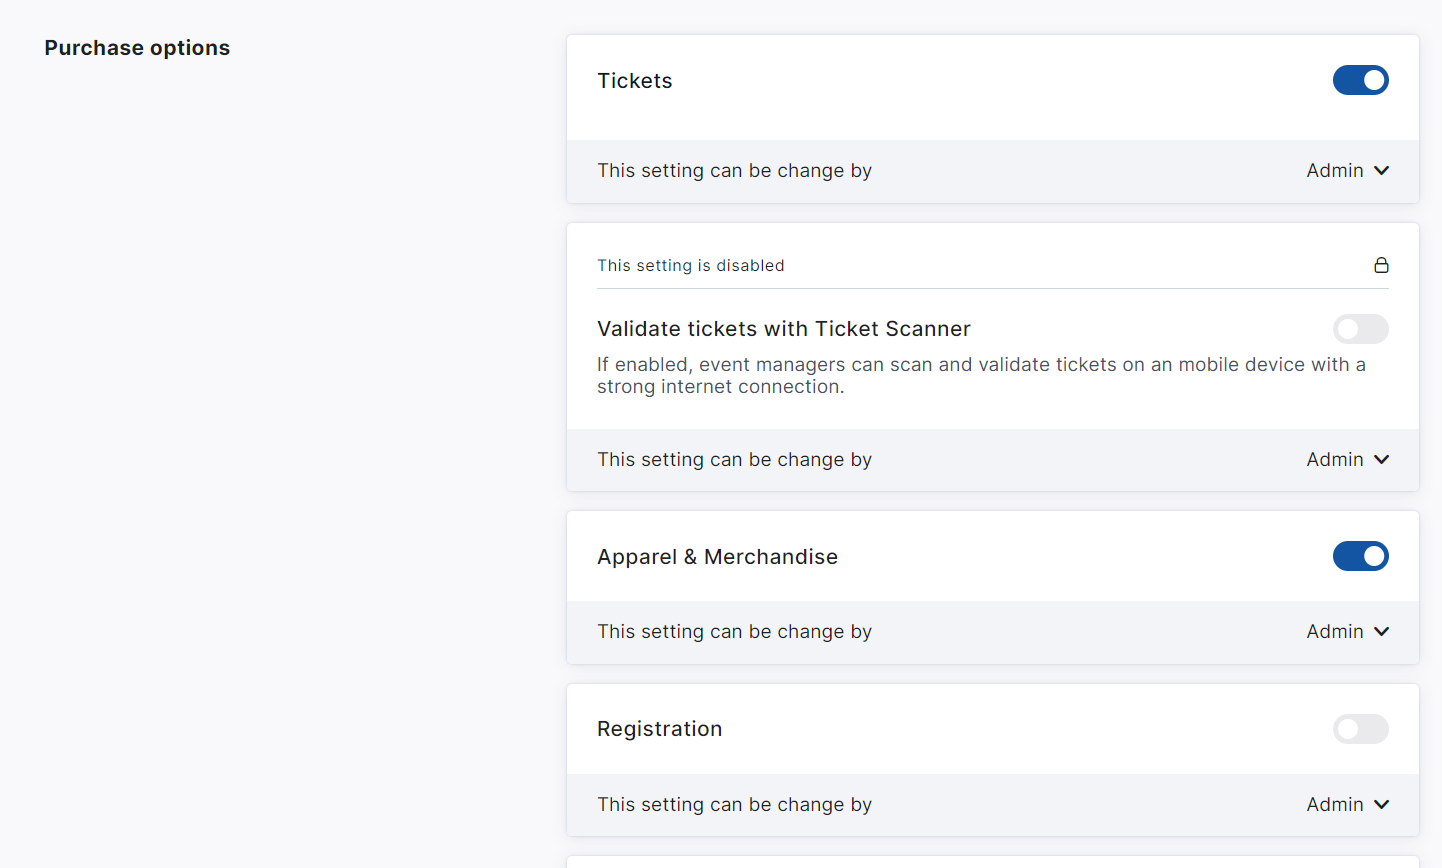Click the Registration setting label
The image size is (1442, 868).
tap(659, 729)
